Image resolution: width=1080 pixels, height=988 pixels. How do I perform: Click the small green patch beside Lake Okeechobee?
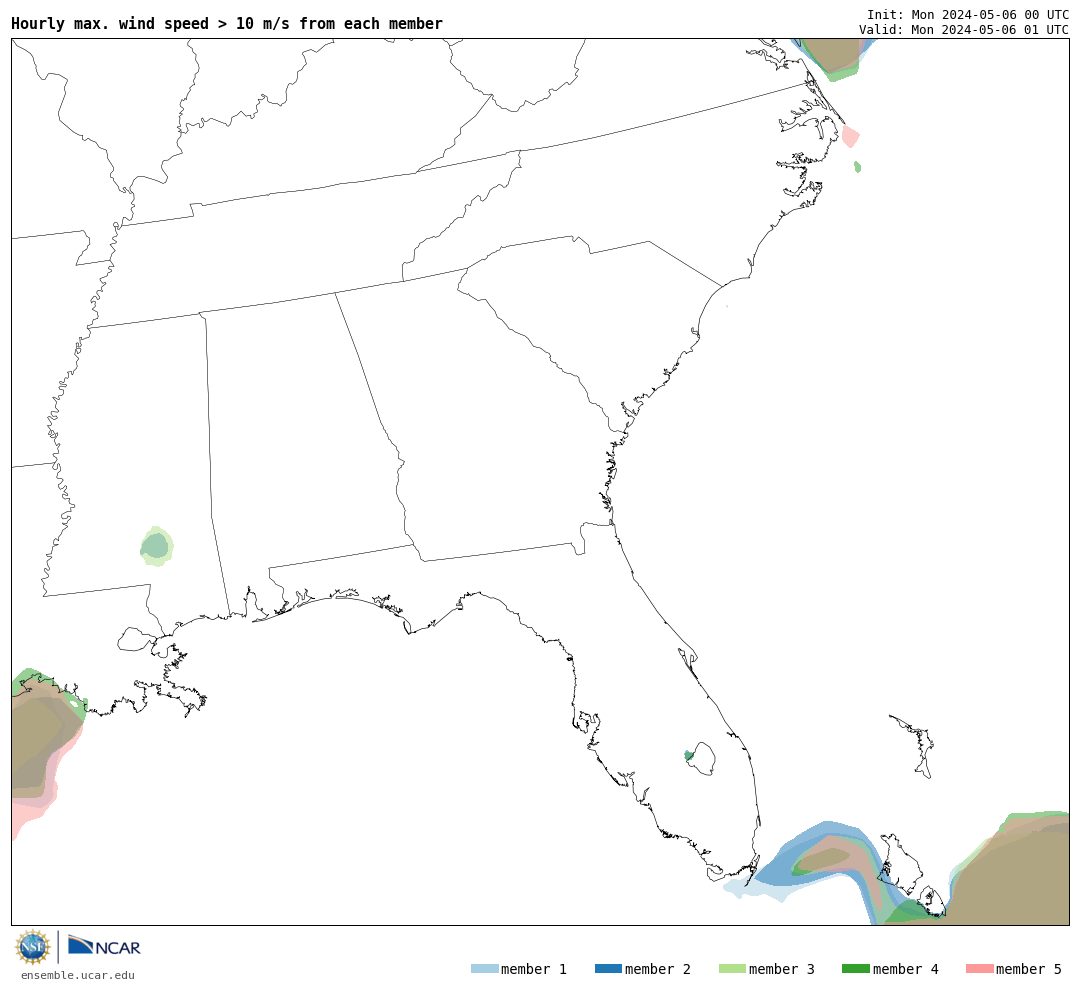689,756
